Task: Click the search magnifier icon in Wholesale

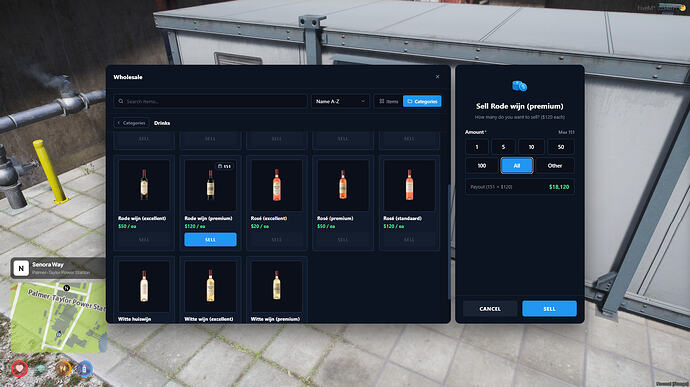Action: pyautogui.click(x=121, y=101)
